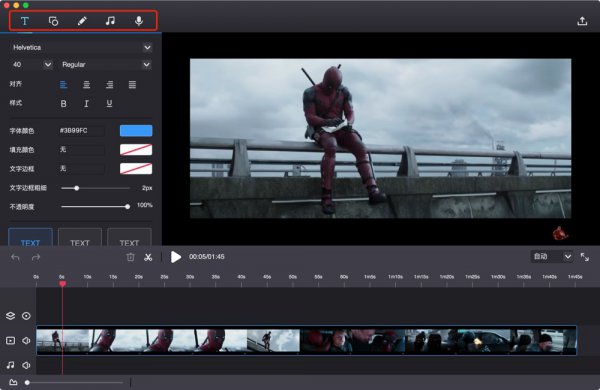Open the text border color swatch
The image size is (600, 390).
click(x=136, y=168)
